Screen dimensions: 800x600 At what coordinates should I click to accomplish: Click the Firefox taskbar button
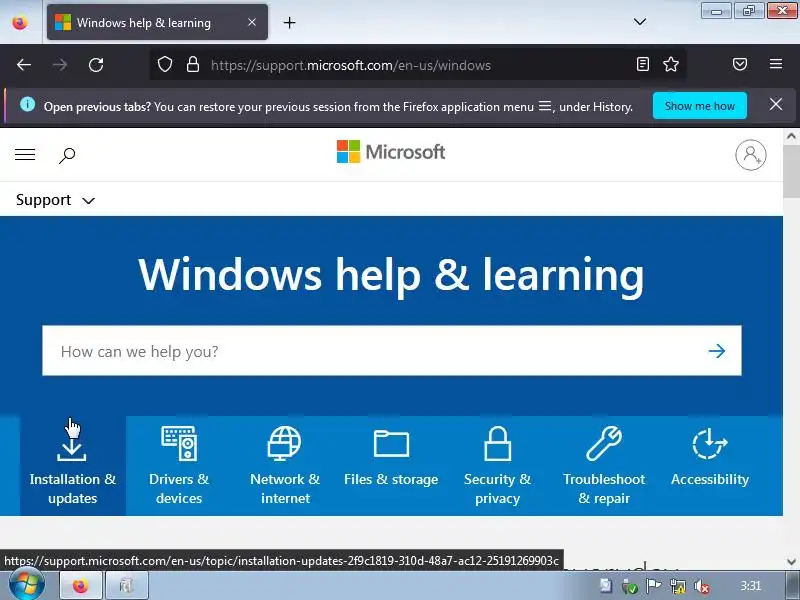point(81,586)
